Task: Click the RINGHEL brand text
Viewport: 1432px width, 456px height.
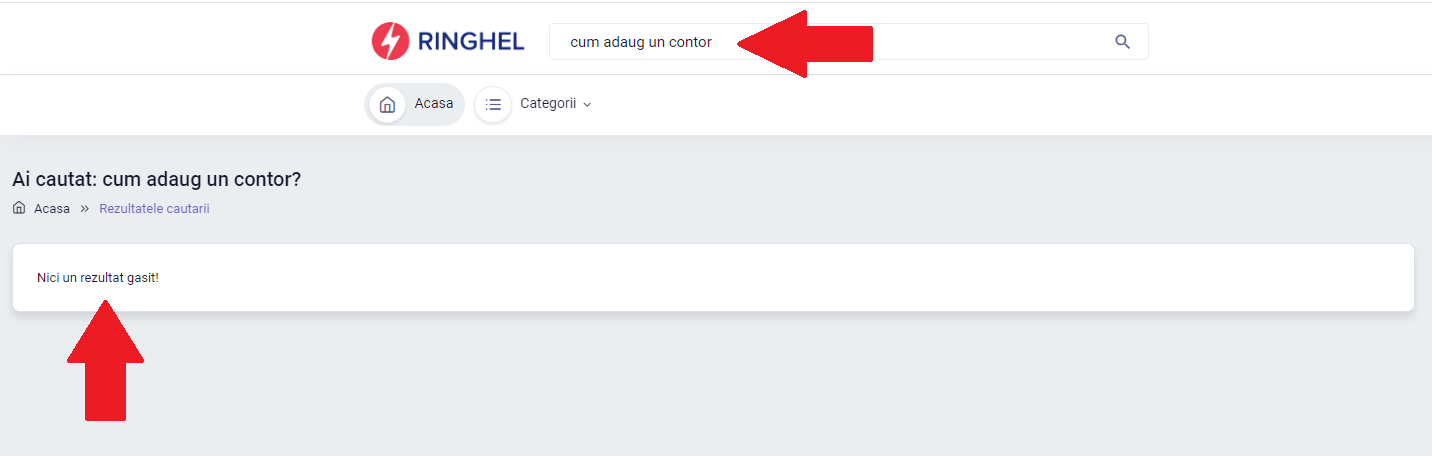Action: (472, 42)
